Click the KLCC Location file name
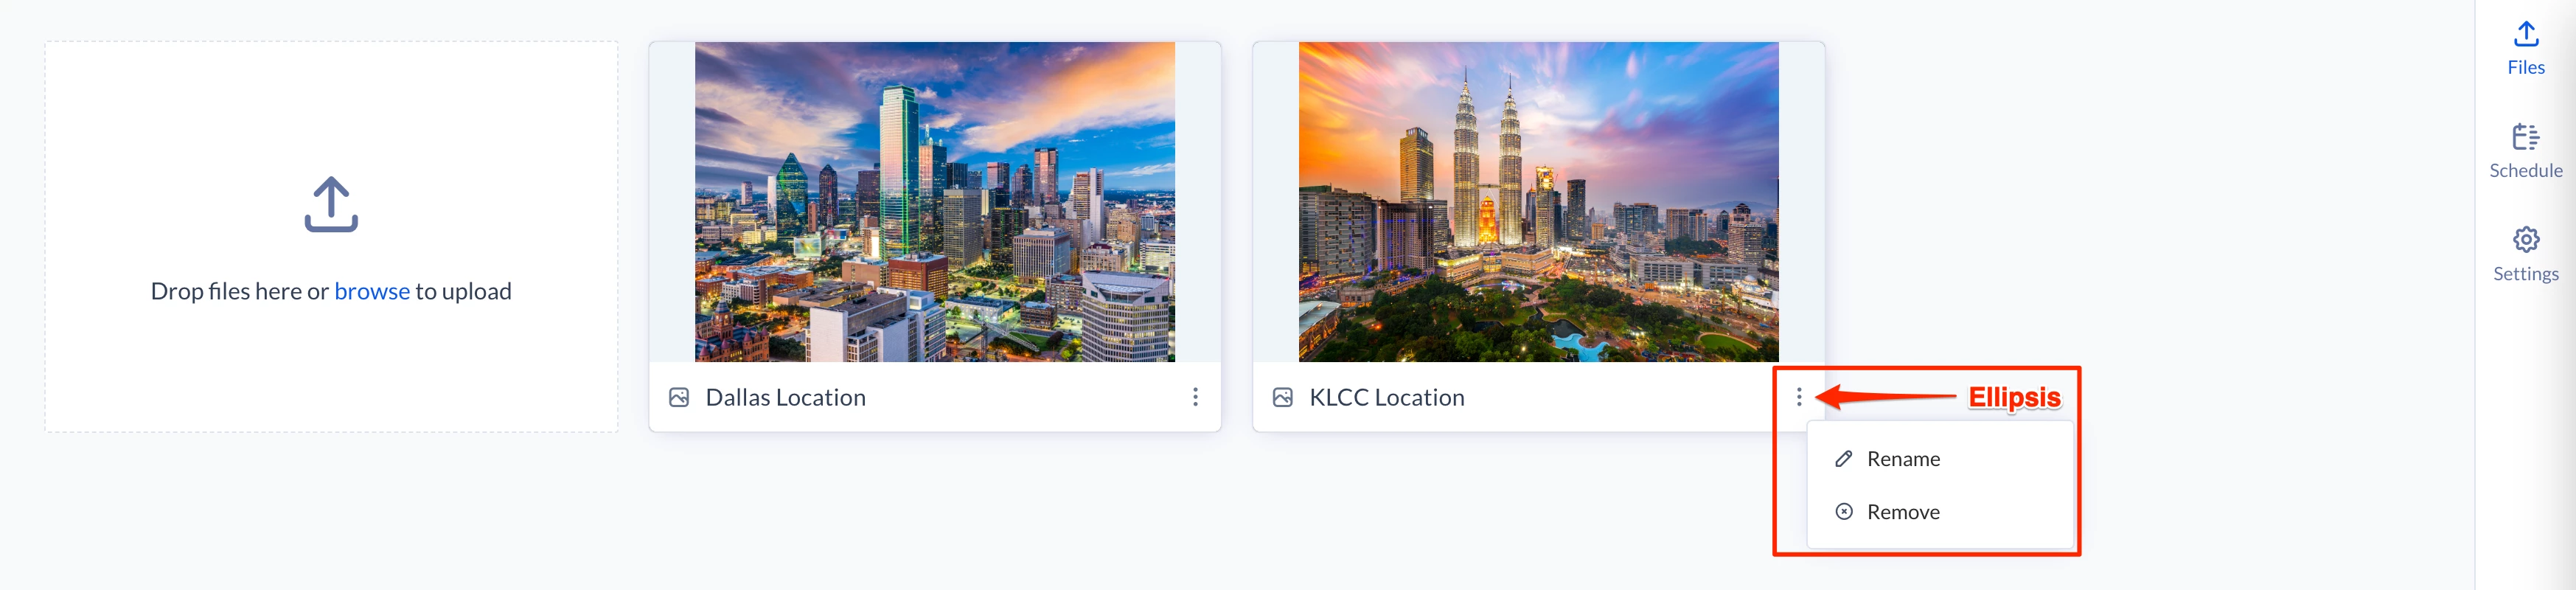The image size is (2576, 590). (1387, 398)
